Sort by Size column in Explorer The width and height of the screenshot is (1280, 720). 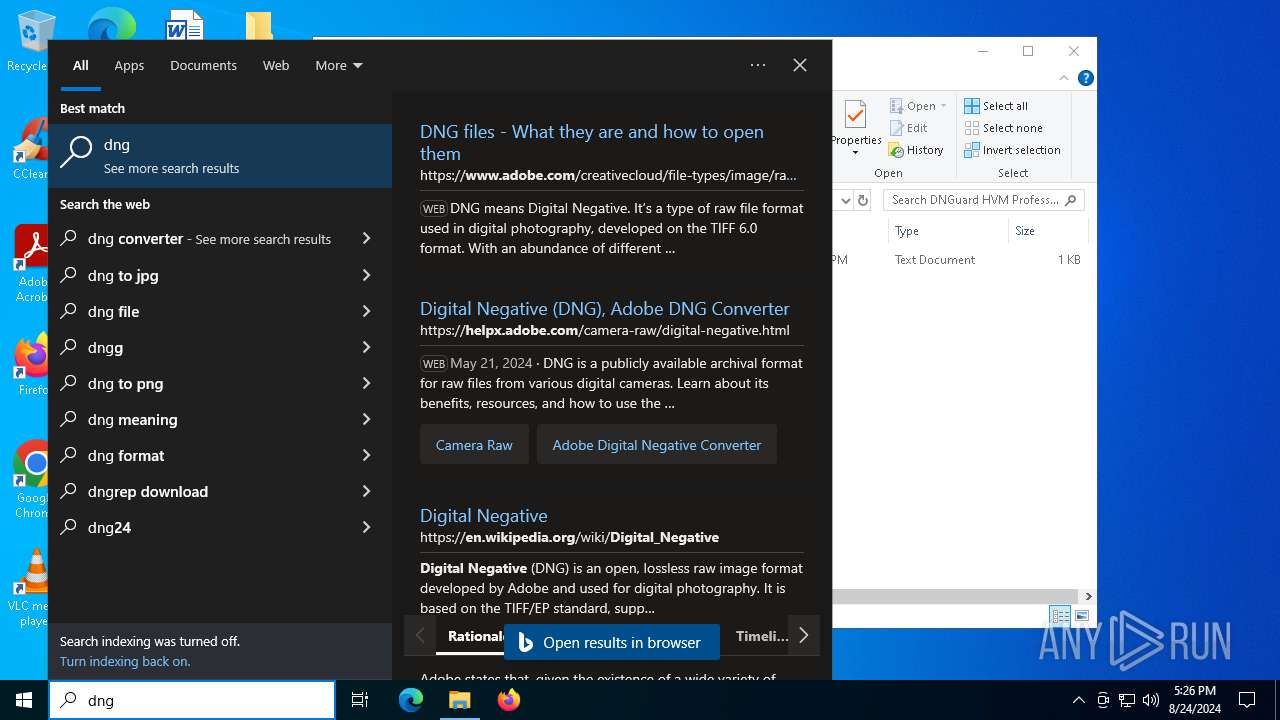pos(1048,231)
